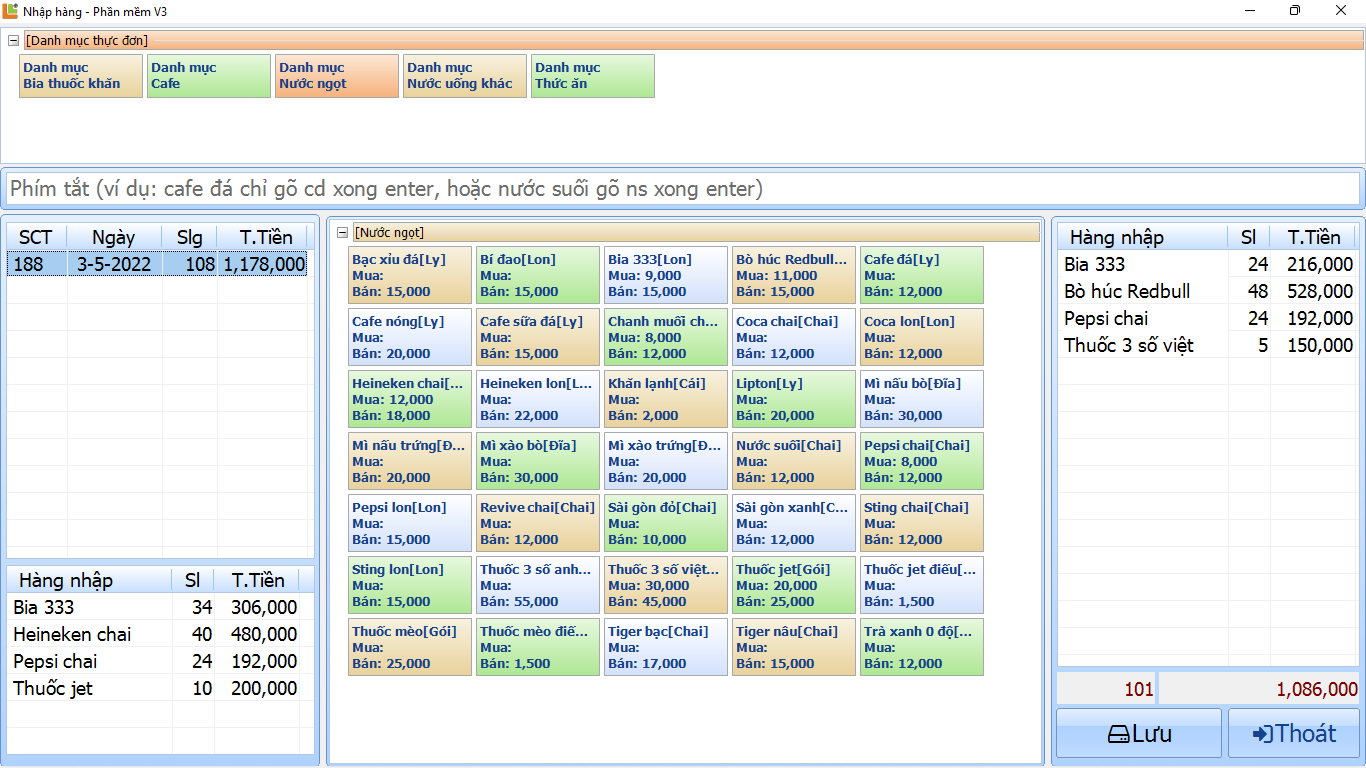This screenshot has height=768, width=1366.
Task: Click the shortcut key input field
Action: [683, 189]
